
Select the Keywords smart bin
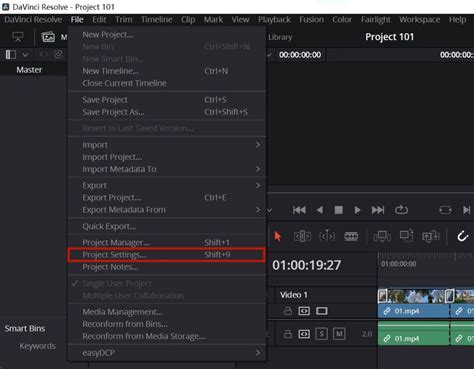37,346
